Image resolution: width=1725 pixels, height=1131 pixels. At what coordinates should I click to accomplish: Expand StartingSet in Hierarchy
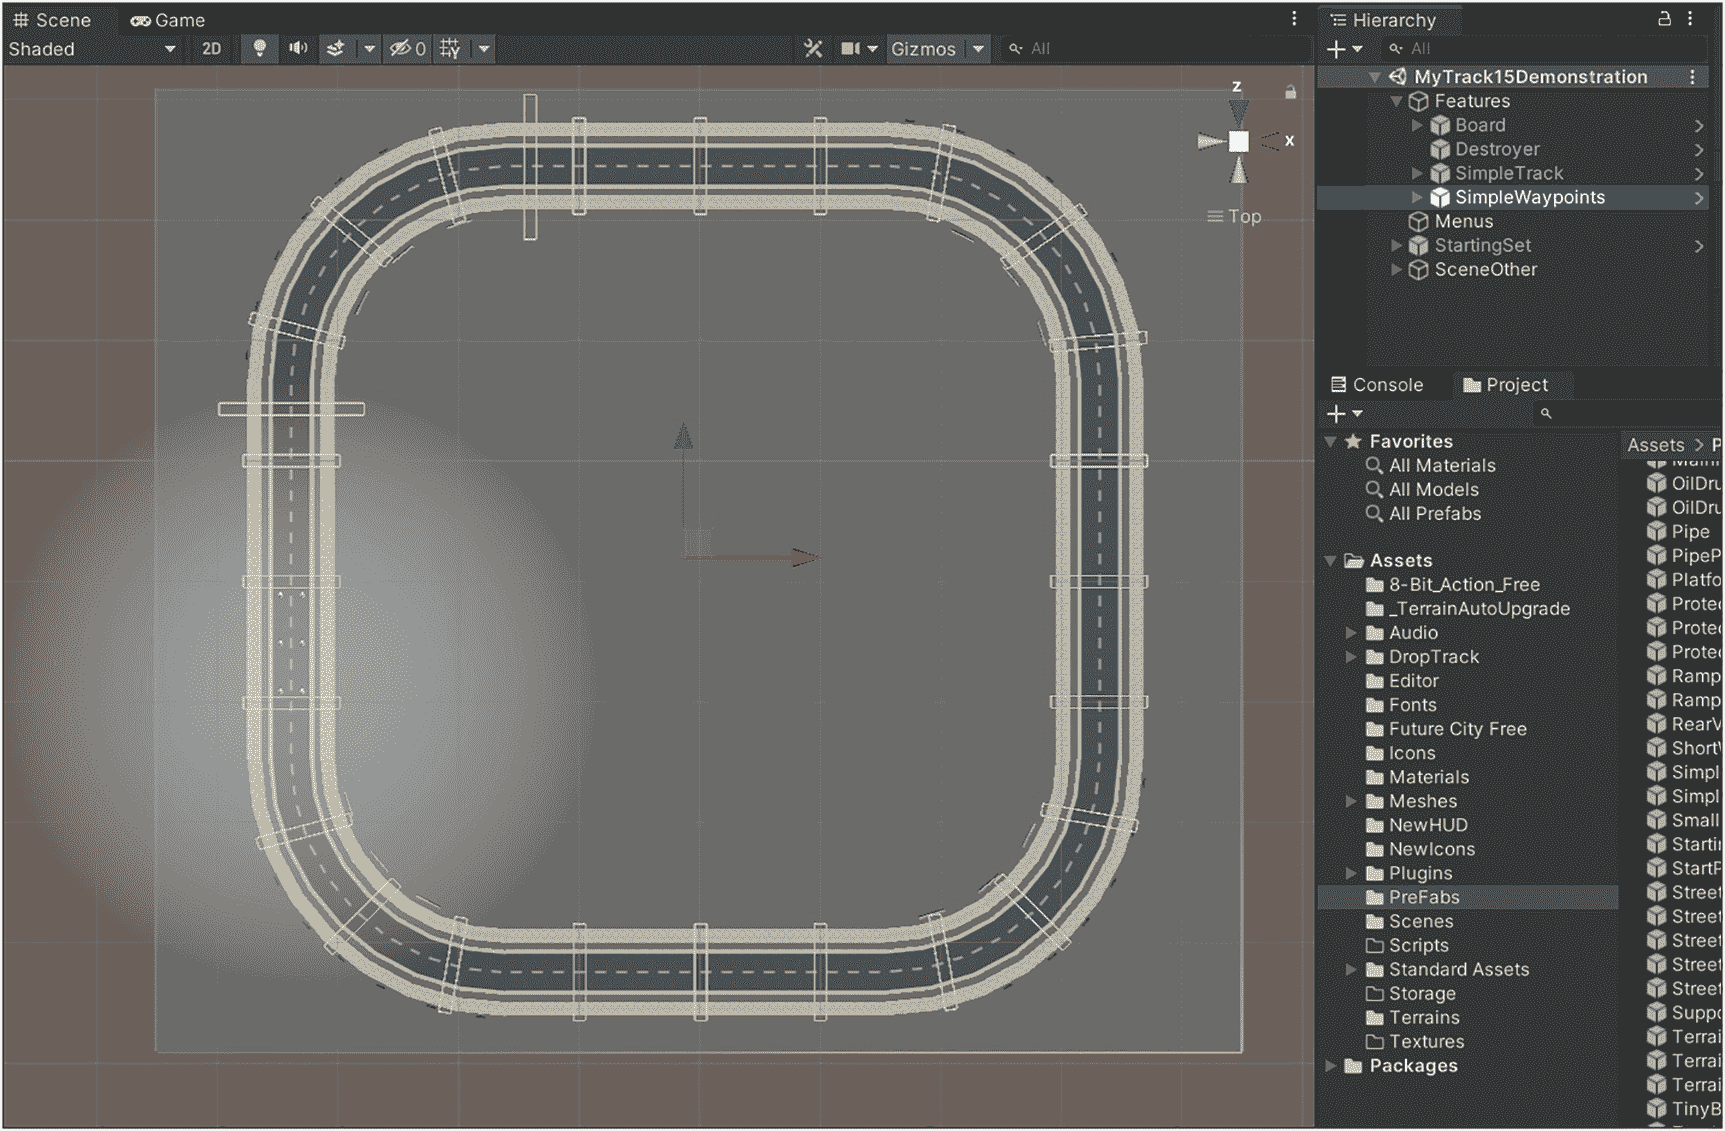point(1397,245)
